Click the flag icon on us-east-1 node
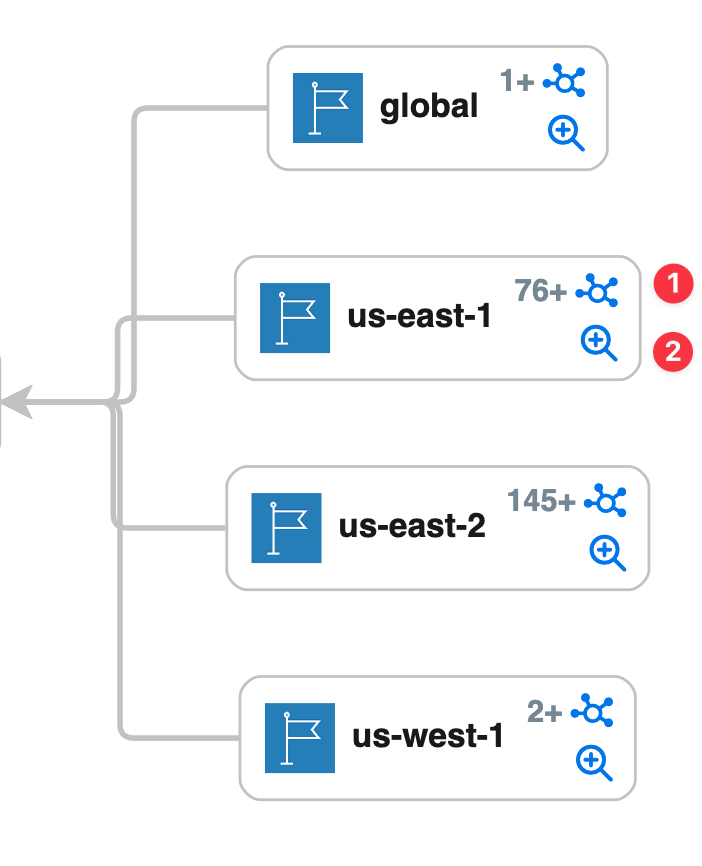 pos(295,318)
